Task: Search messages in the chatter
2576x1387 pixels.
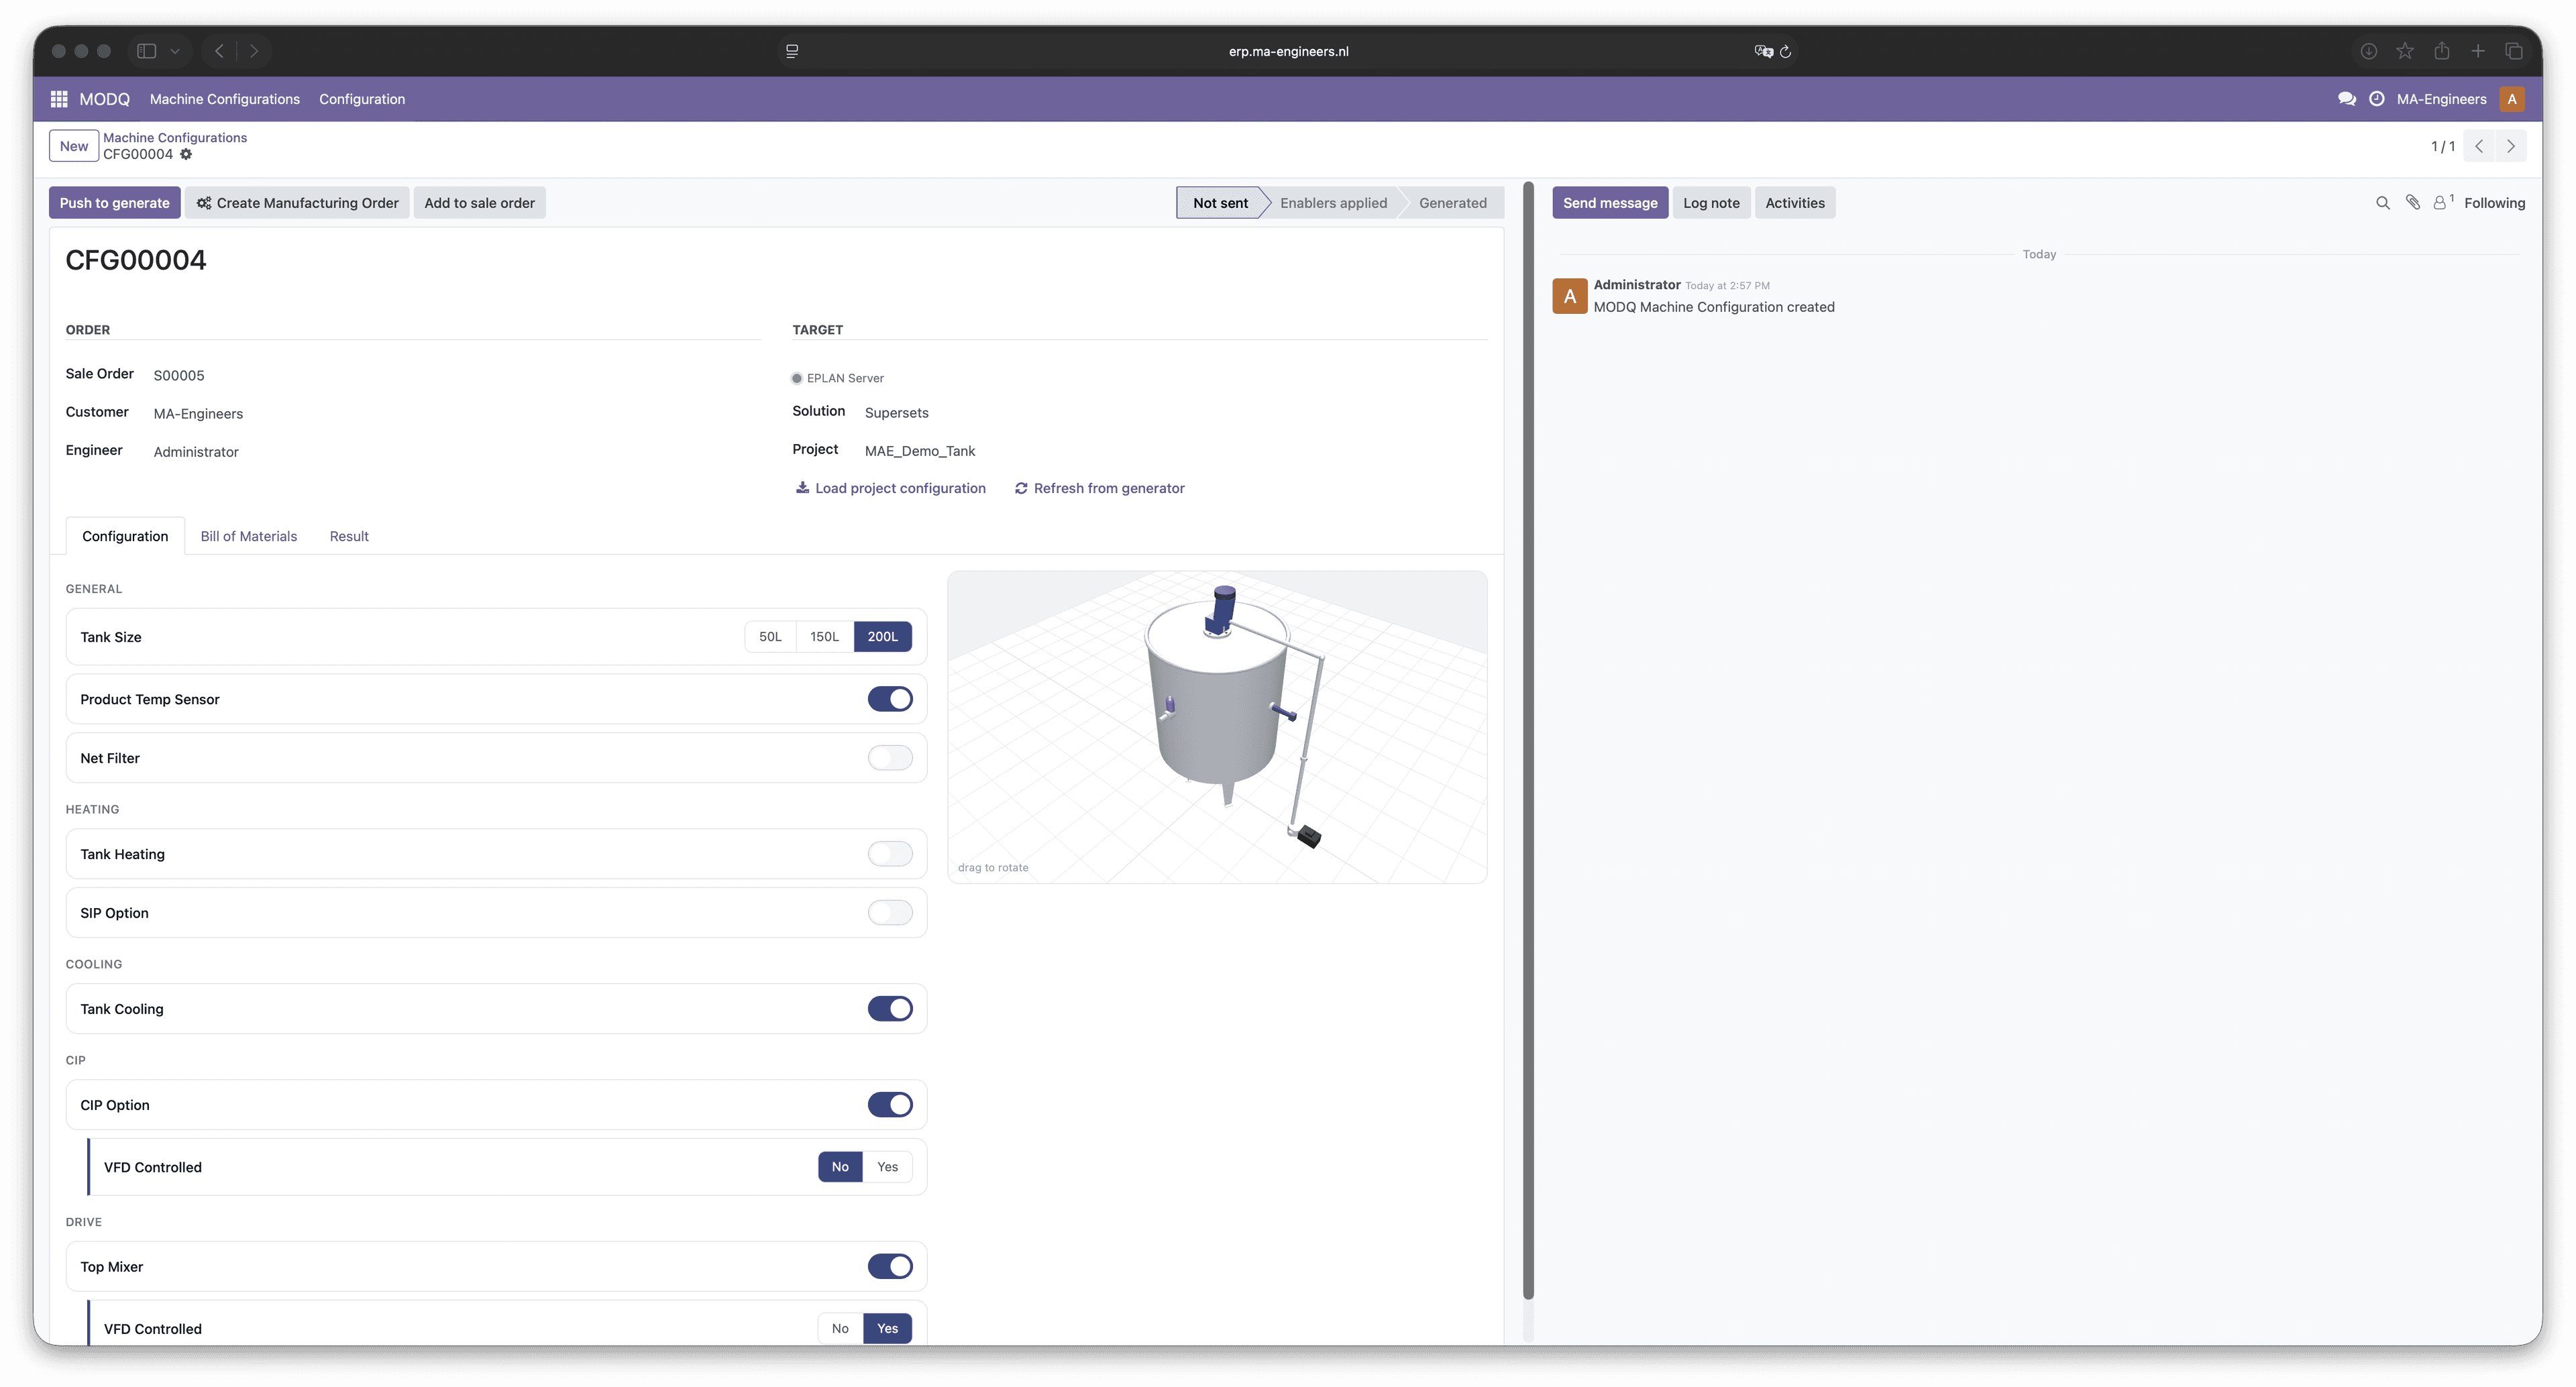Action: click(2382, 203)
